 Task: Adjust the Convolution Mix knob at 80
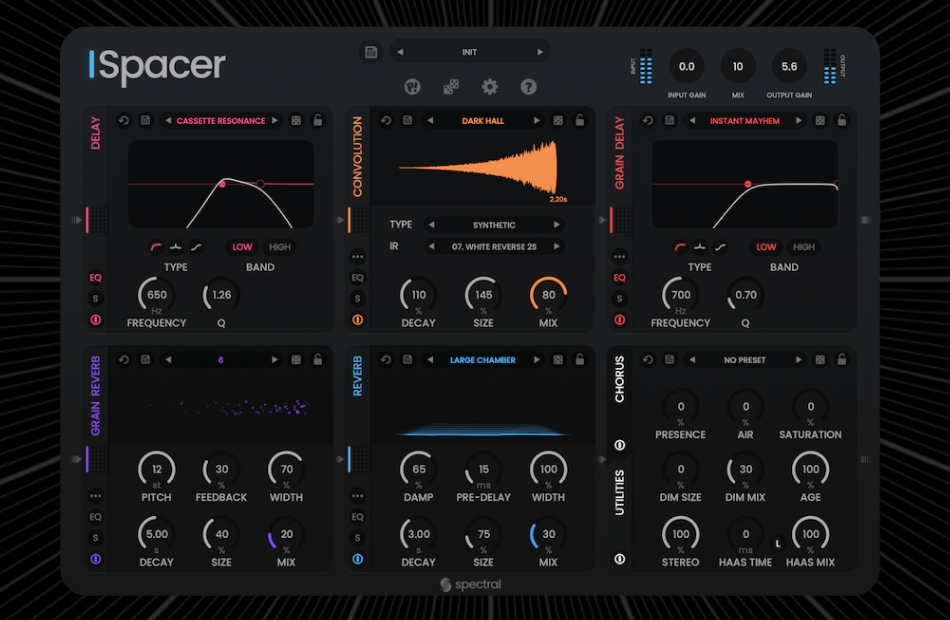pyautogui.click(x=548, y=295)
